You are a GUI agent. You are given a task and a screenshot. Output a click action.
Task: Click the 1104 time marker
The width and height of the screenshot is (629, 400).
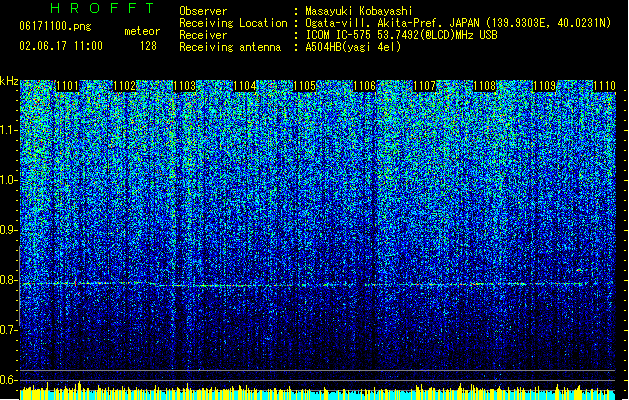point(244,86)
